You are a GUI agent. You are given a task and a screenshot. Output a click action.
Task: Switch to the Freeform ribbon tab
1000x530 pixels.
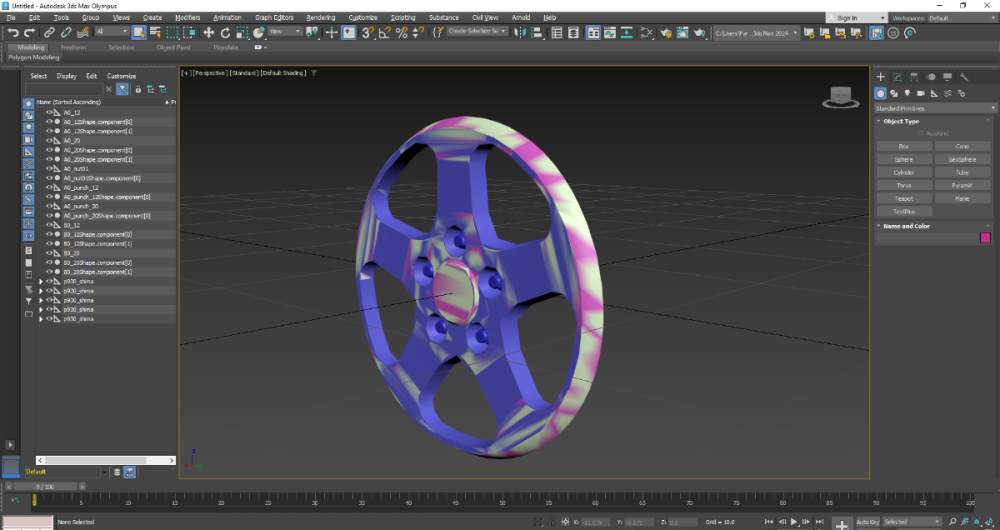tap(73, 47)
